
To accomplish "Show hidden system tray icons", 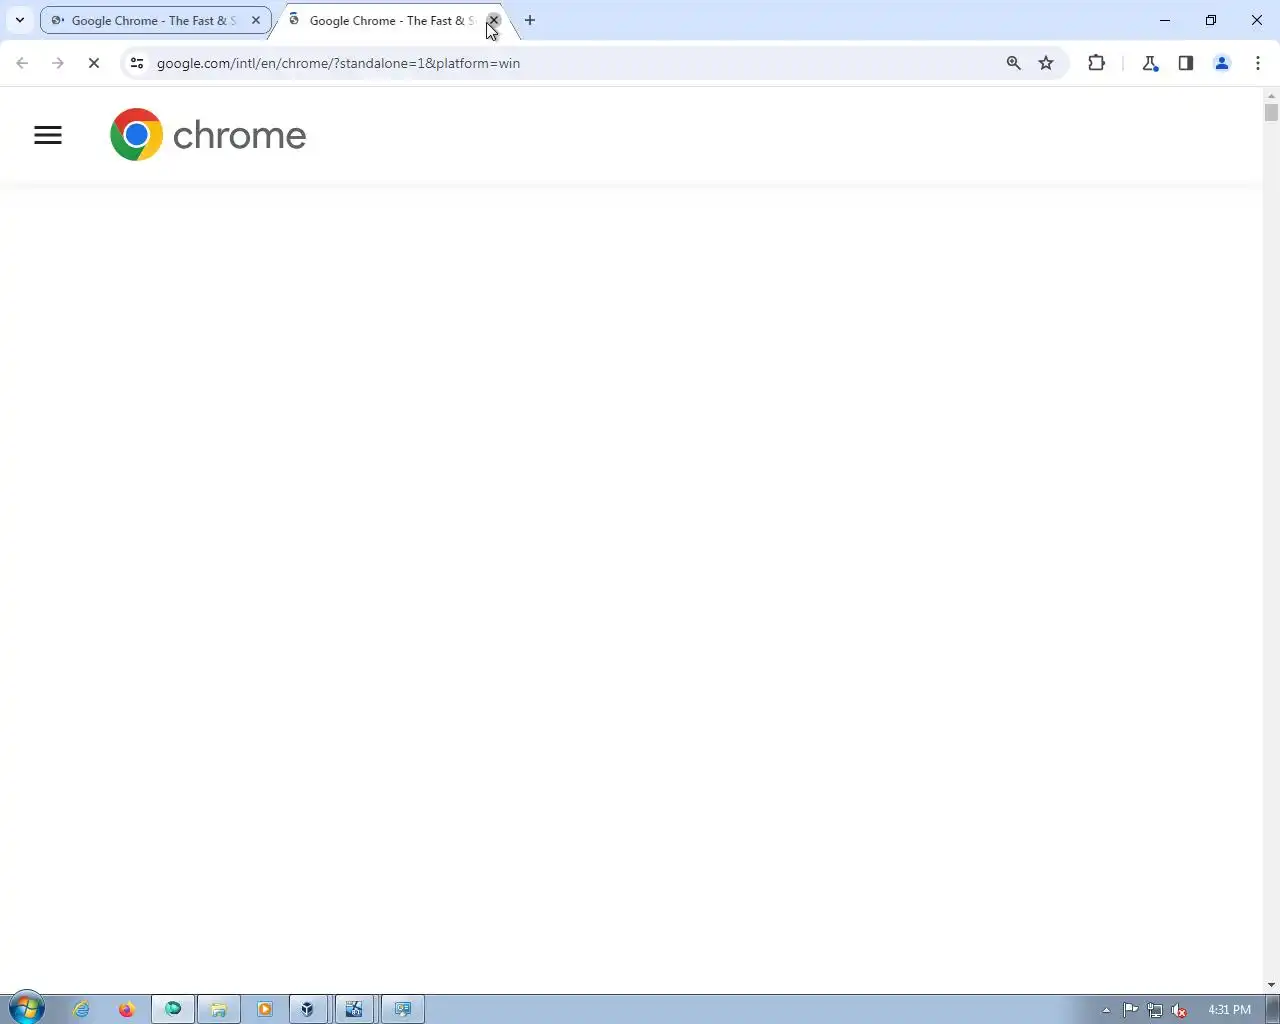I will [1106, 1010].
